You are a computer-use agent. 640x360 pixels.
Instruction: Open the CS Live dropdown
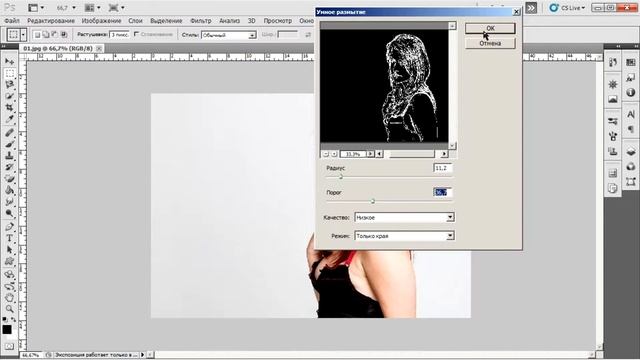tap(567, 8)
